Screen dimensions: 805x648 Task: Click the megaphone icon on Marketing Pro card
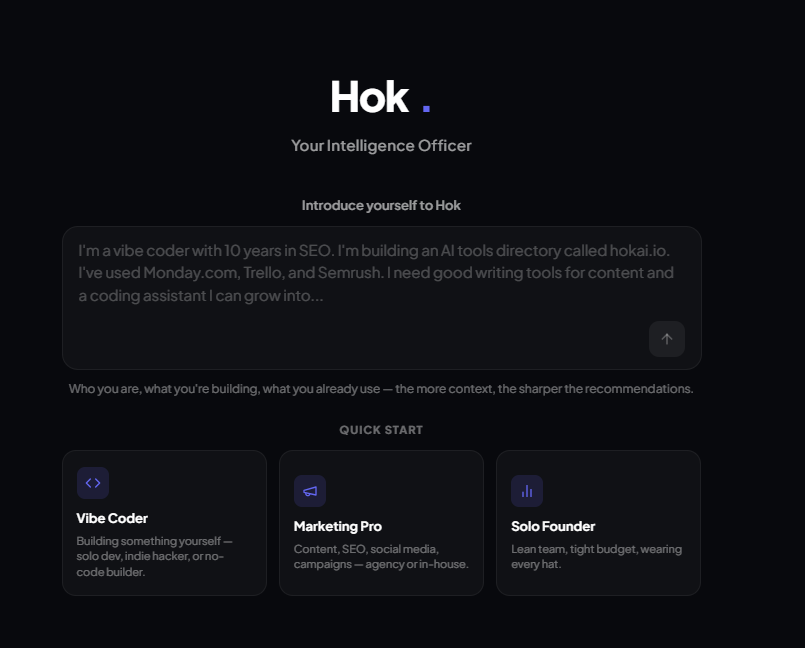[310, 490]
